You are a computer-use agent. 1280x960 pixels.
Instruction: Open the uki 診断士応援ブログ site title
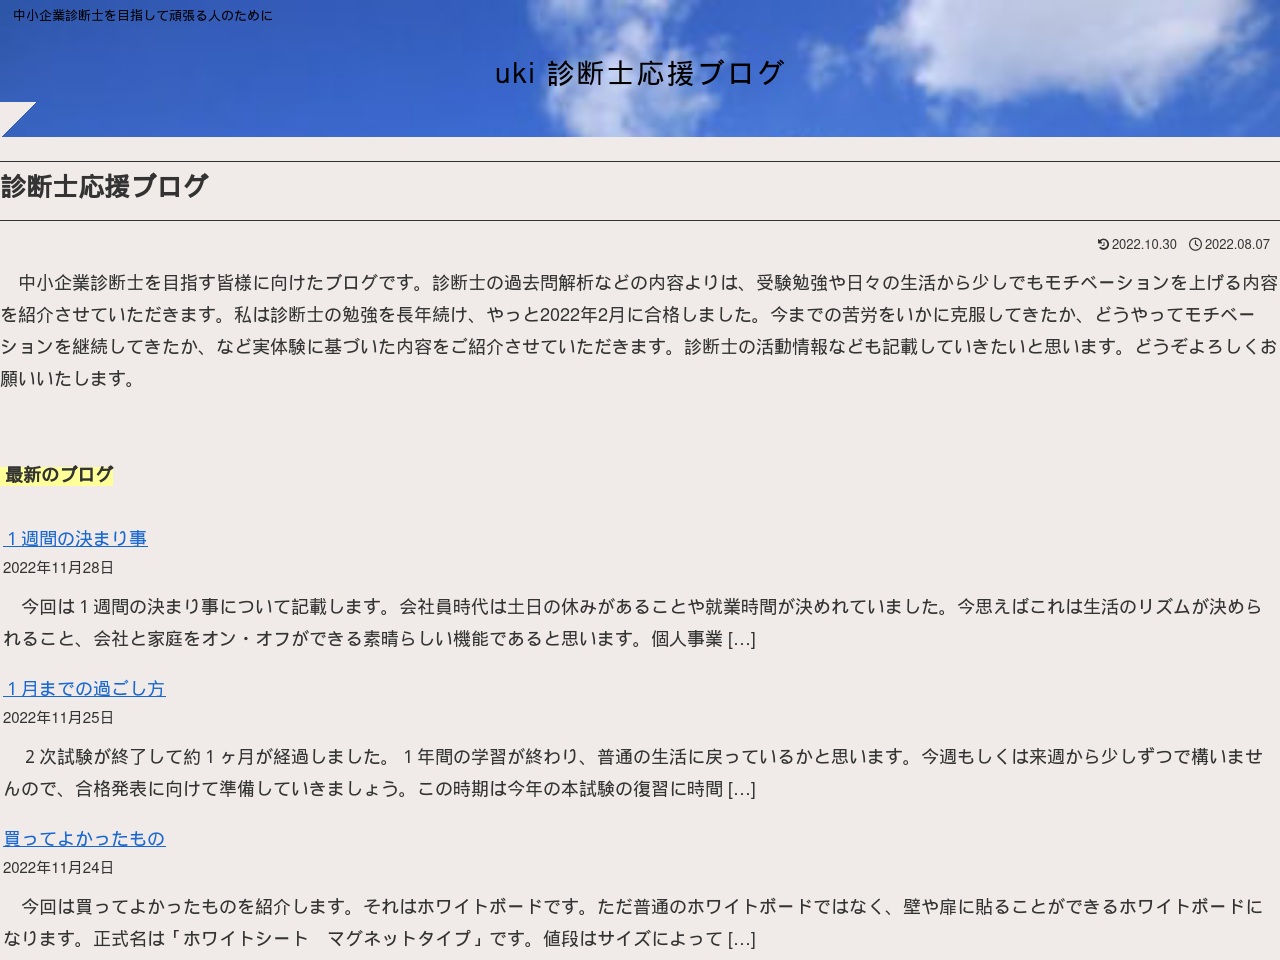pos(640,73)
